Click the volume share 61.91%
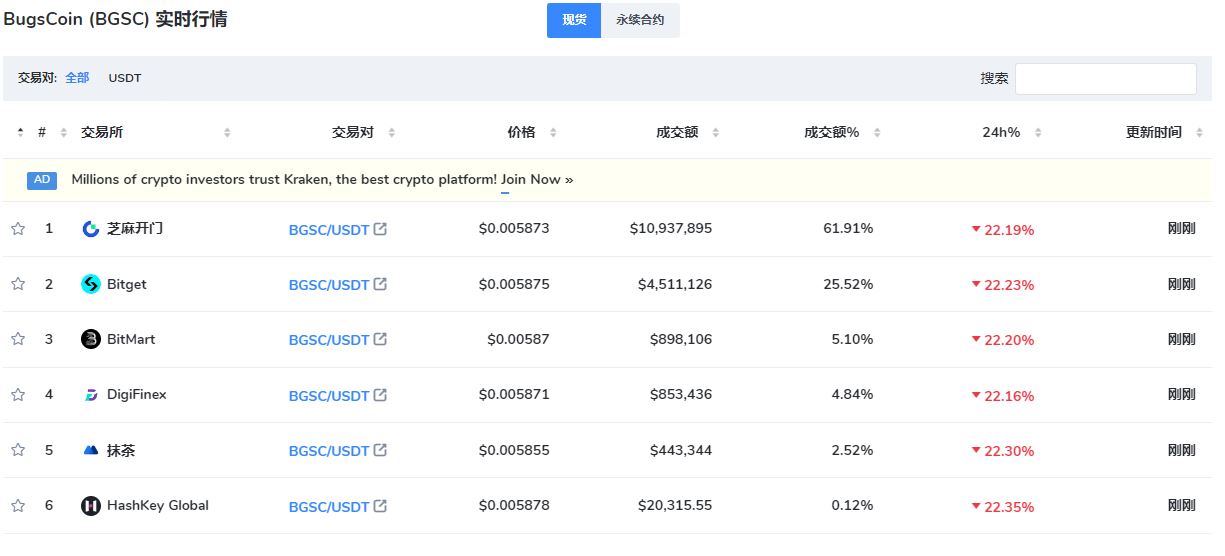Viewport: 1225px width, 556px height. [x=848, y=229]
